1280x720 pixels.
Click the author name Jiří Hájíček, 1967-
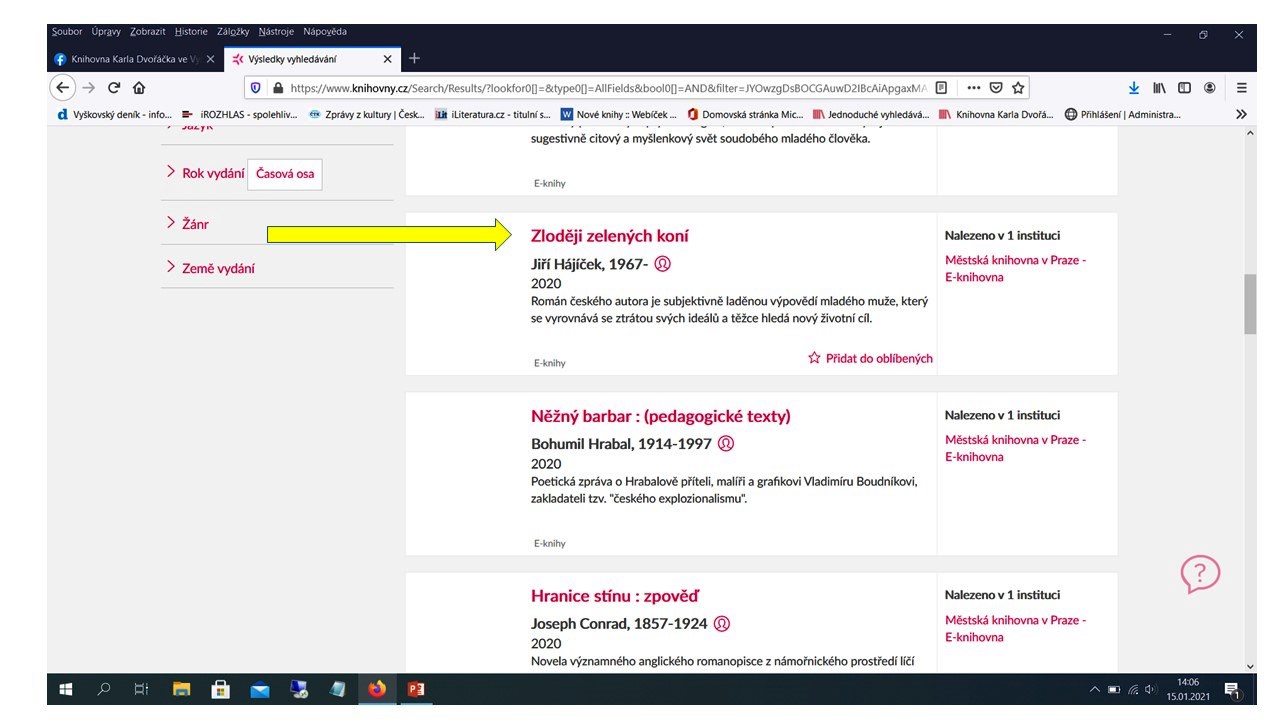tap(590, 264)
